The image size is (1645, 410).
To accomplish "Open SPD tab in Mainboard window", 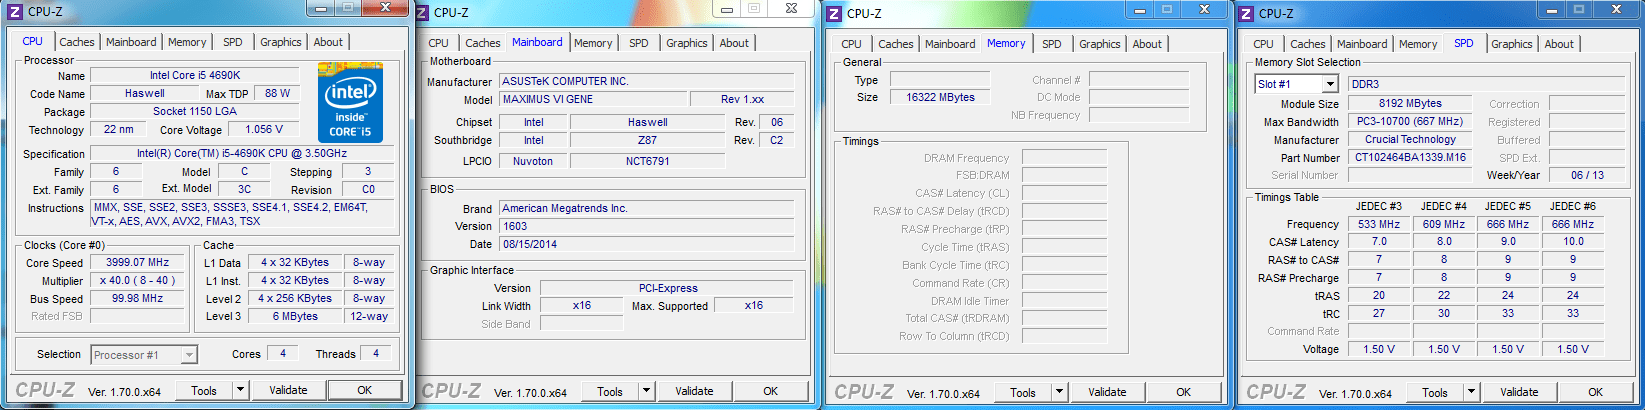I will [639, 43].
